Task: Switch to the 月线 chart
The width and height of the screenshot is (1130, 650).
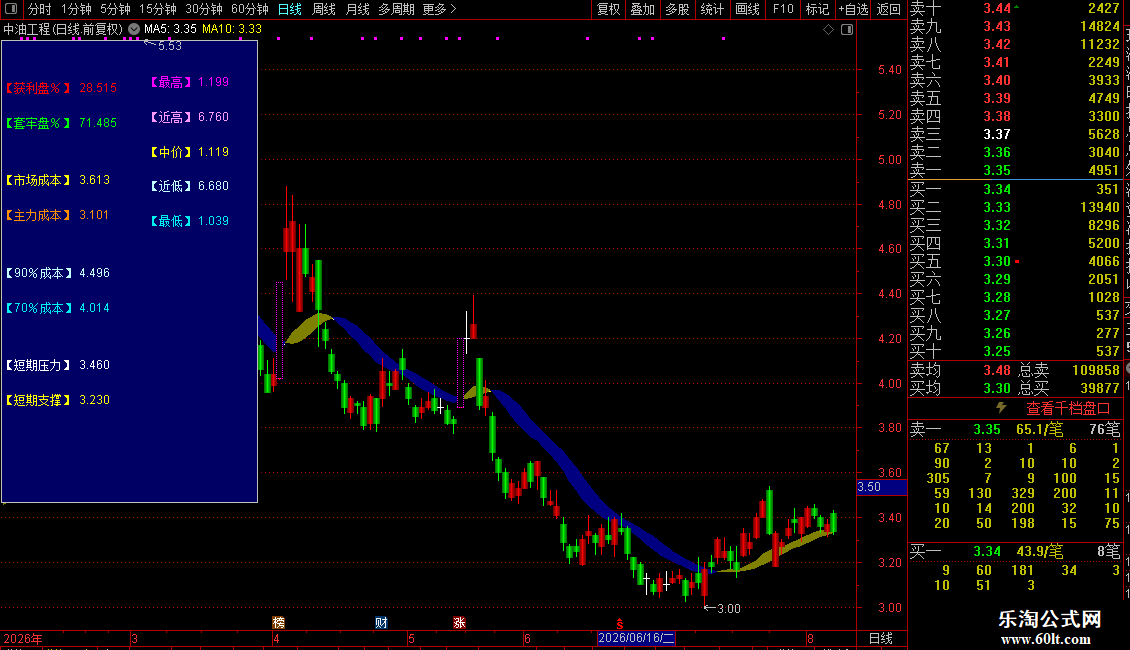Action: tap(357, 9)
